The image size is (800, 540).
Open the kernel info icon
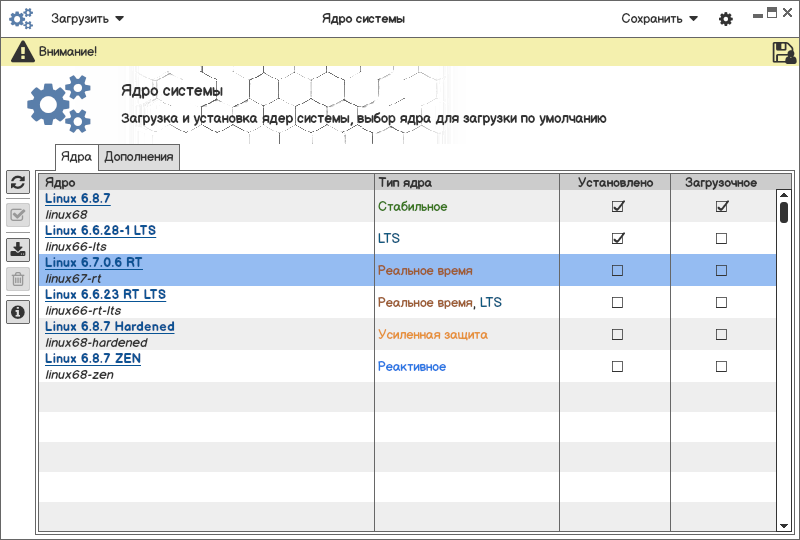click(18, 313)
